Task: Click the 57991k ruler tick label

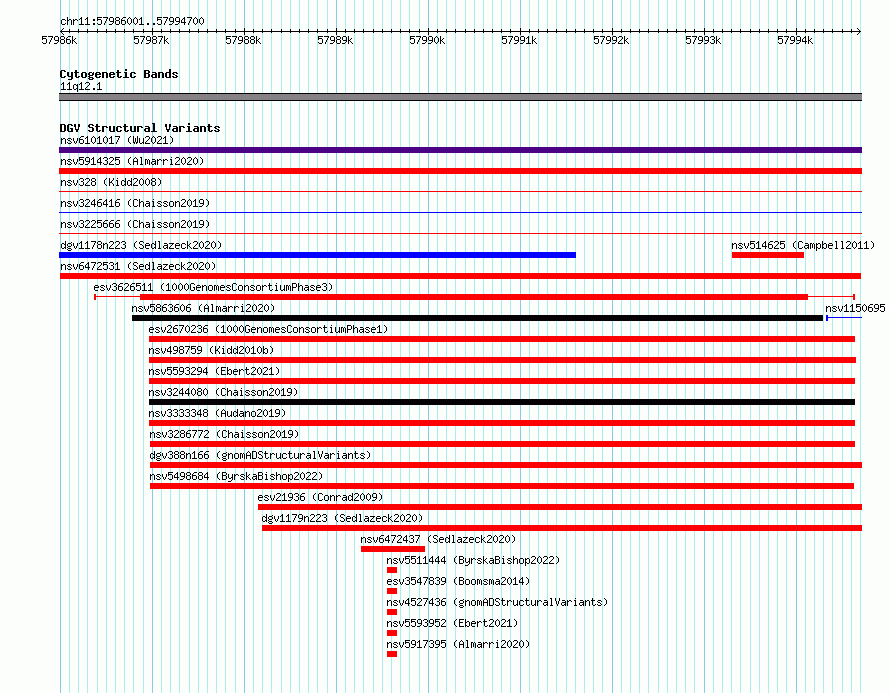Action: [x=519, y=40]
